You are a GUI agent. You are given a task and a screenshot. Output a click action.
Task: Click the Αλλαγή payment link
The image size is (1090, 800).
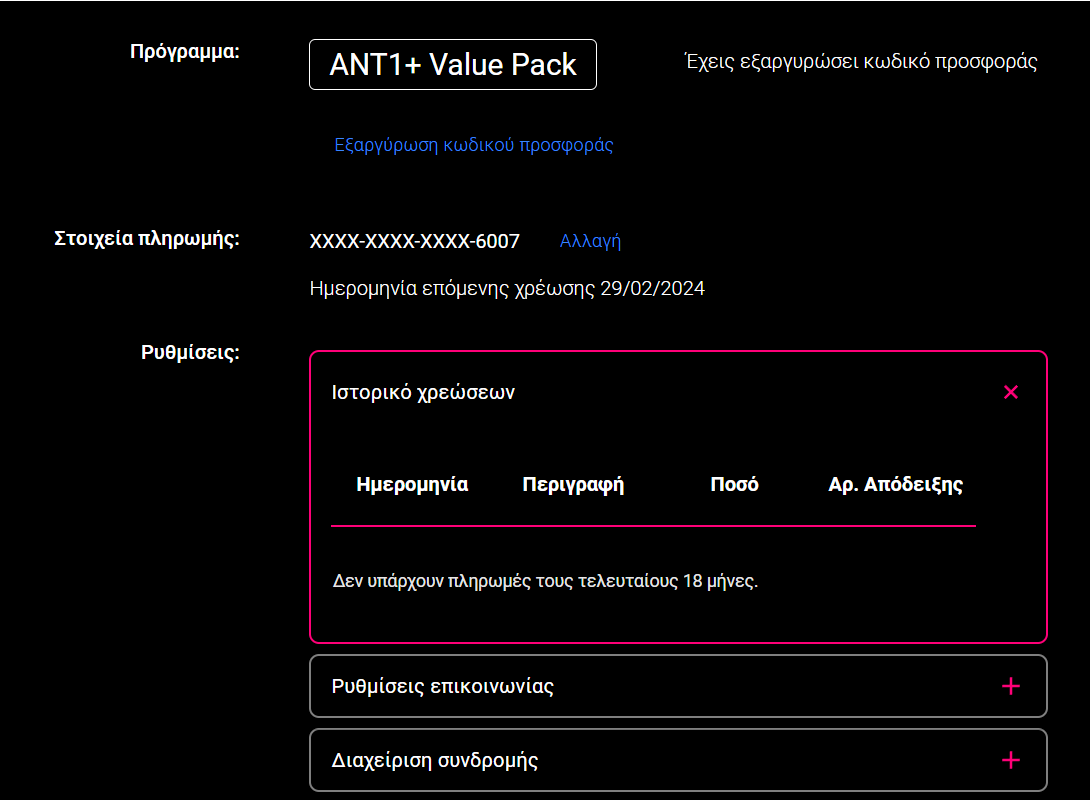(590, 241)
